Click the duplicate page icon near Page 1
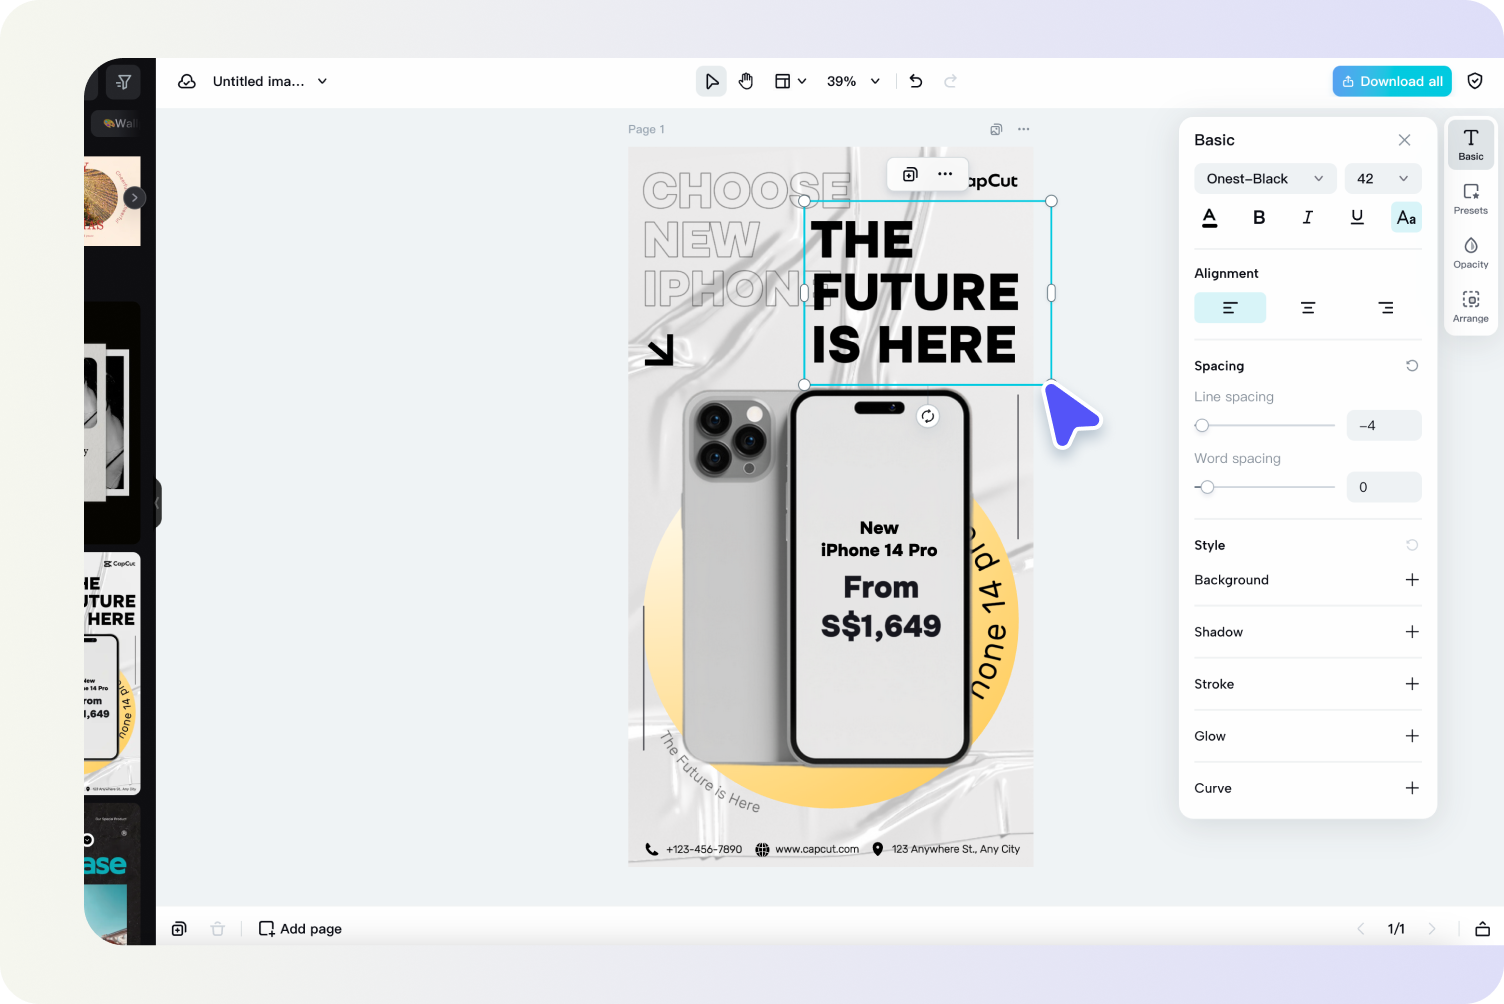 pos(996,129)
